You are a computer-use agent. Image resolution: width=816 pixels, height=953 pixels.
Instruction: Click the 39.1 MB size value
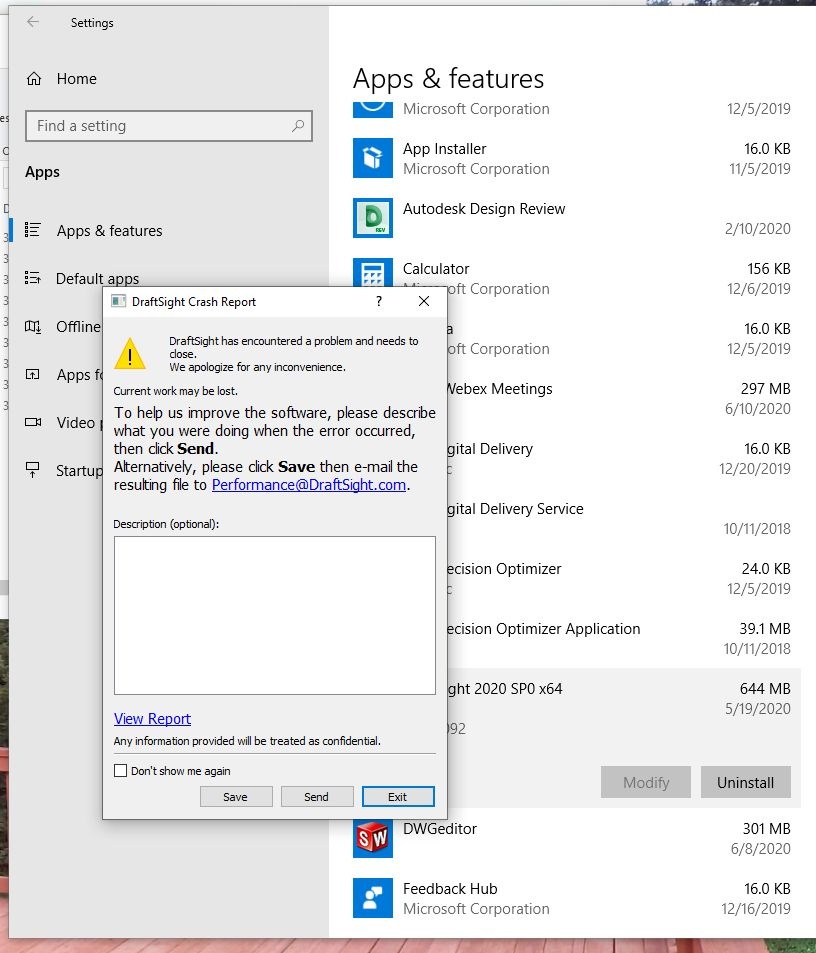(x=765, y=628)
